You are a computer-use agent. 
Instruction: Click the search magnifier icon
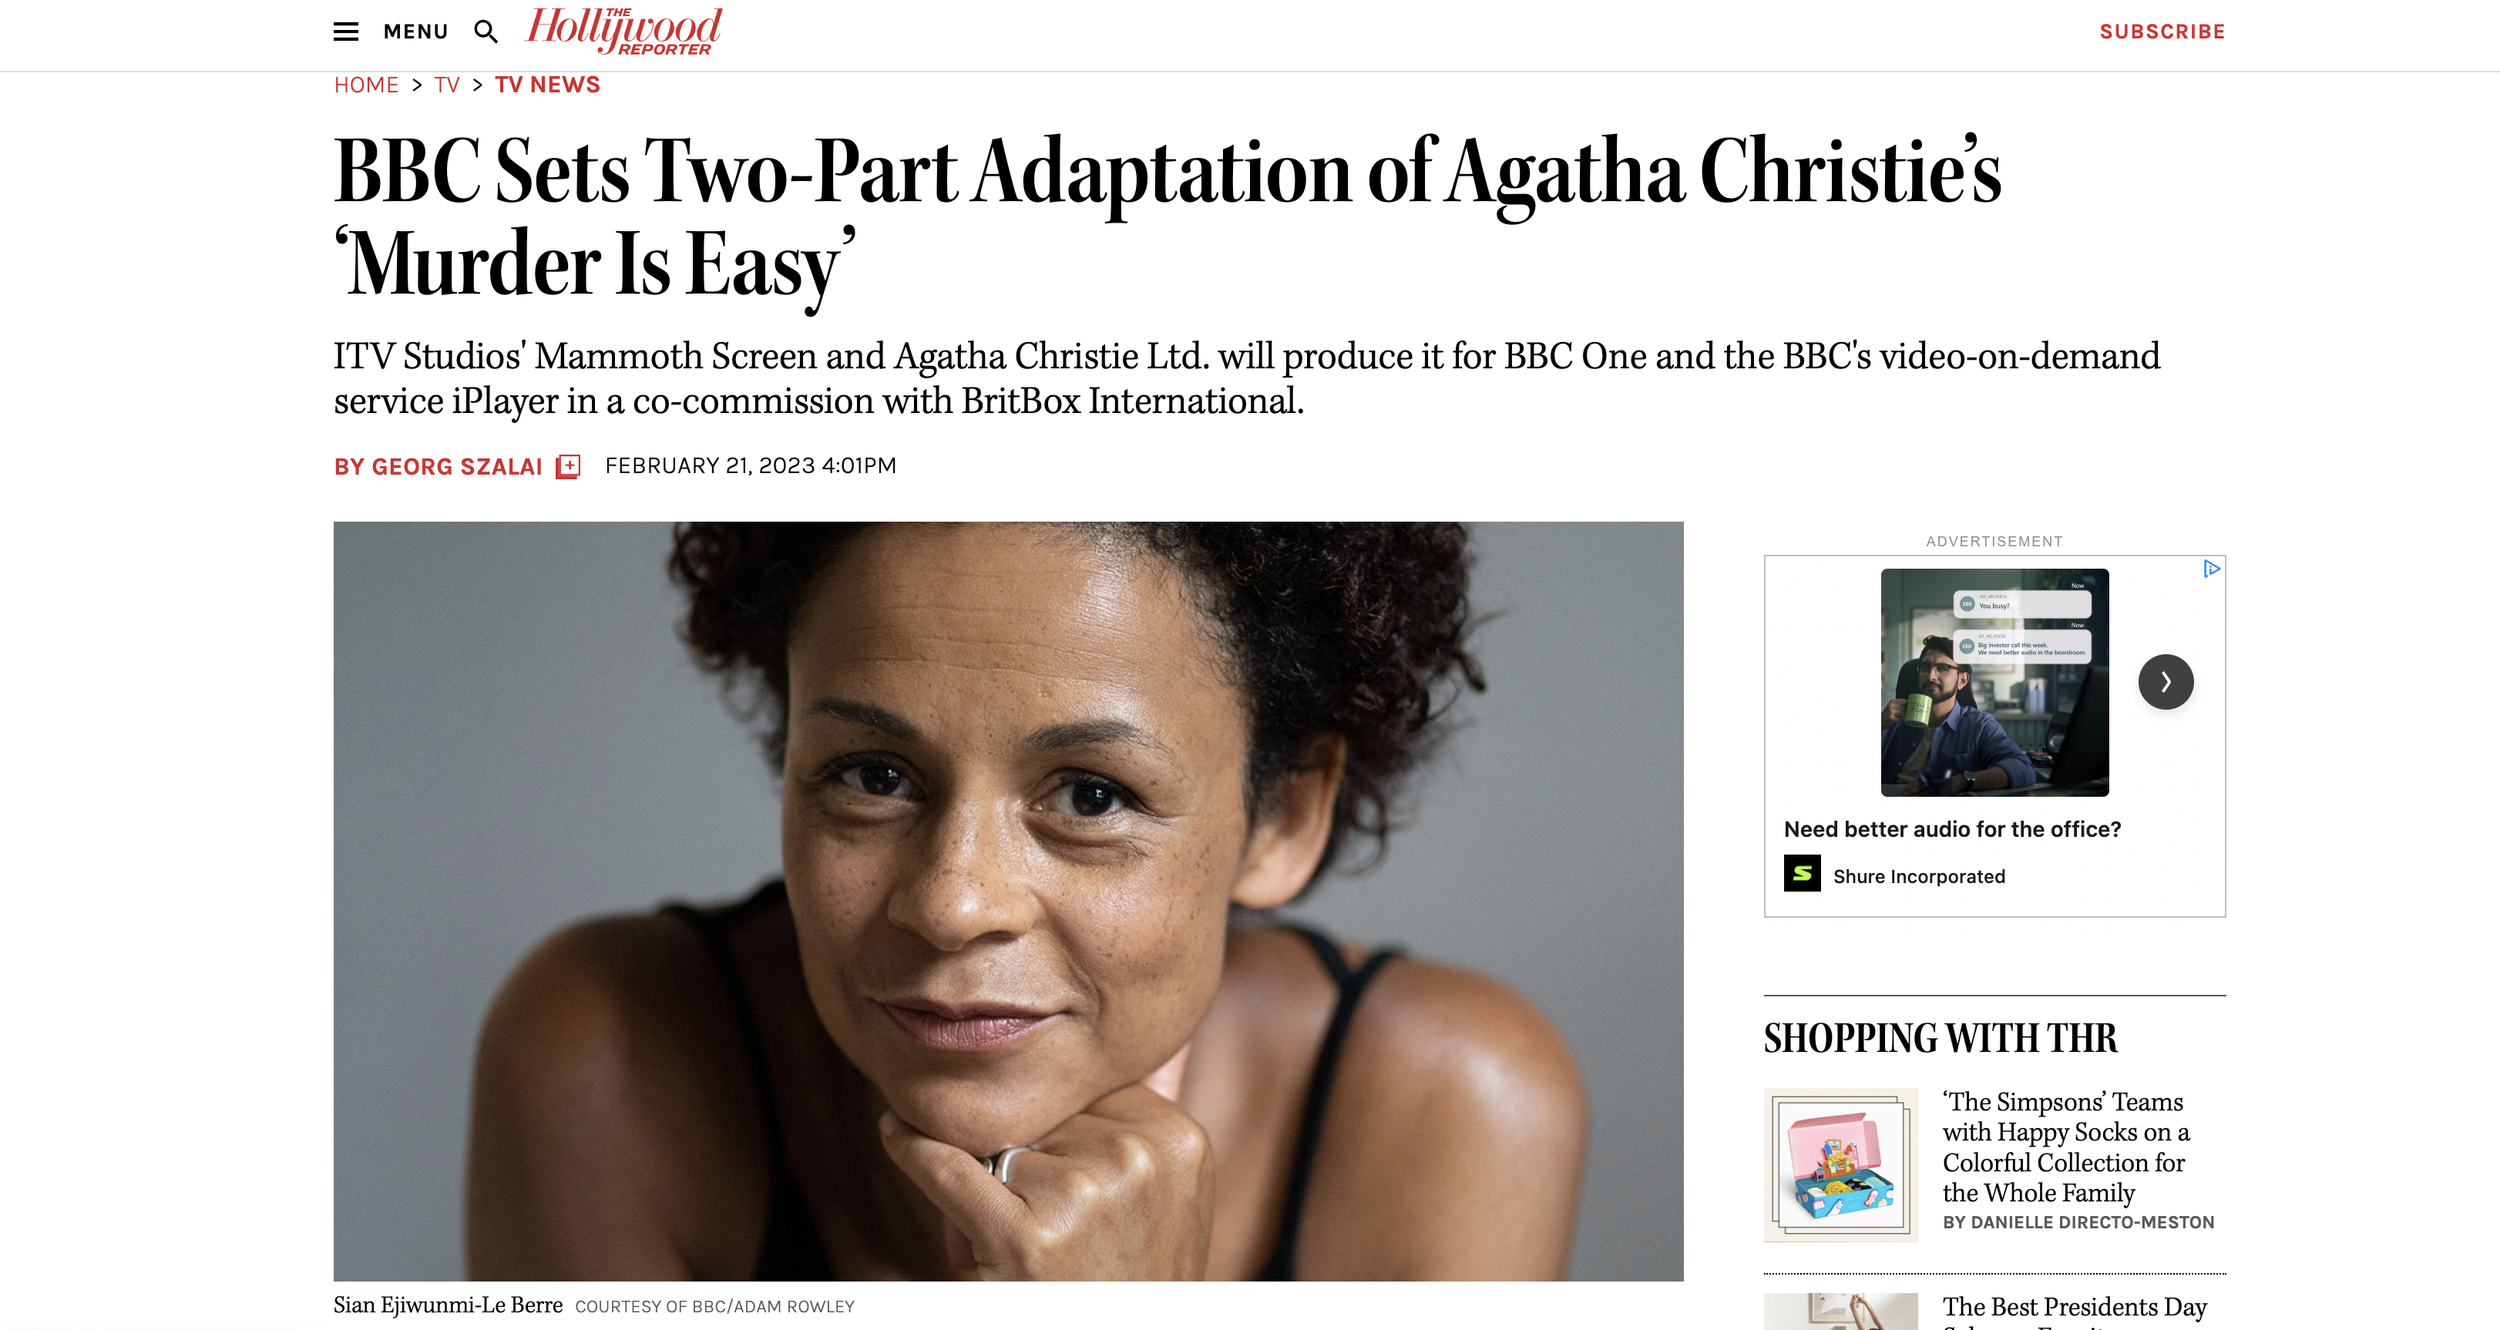(486, 32)
